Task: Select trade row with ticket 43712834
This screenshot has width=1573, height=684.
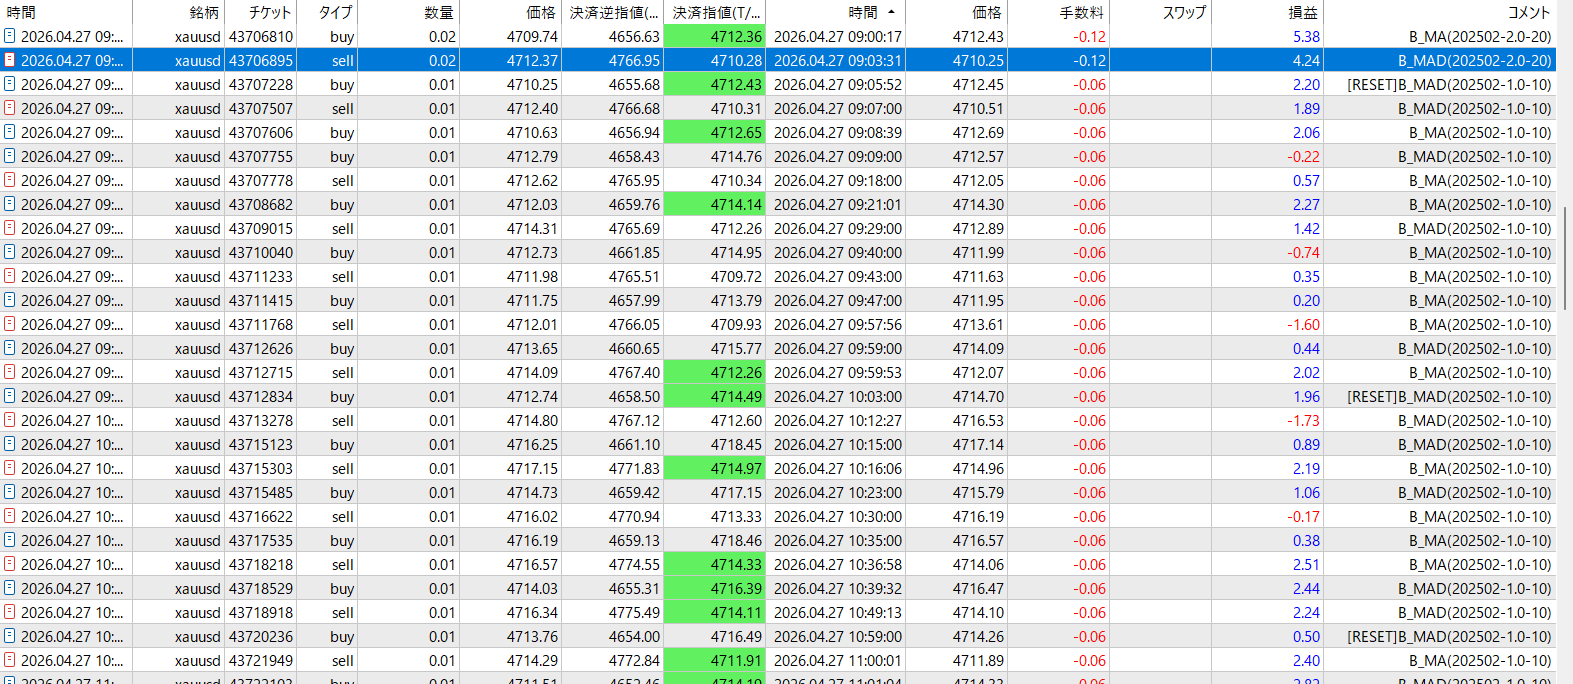Action: pyautogui.click(x=778, y=396)
